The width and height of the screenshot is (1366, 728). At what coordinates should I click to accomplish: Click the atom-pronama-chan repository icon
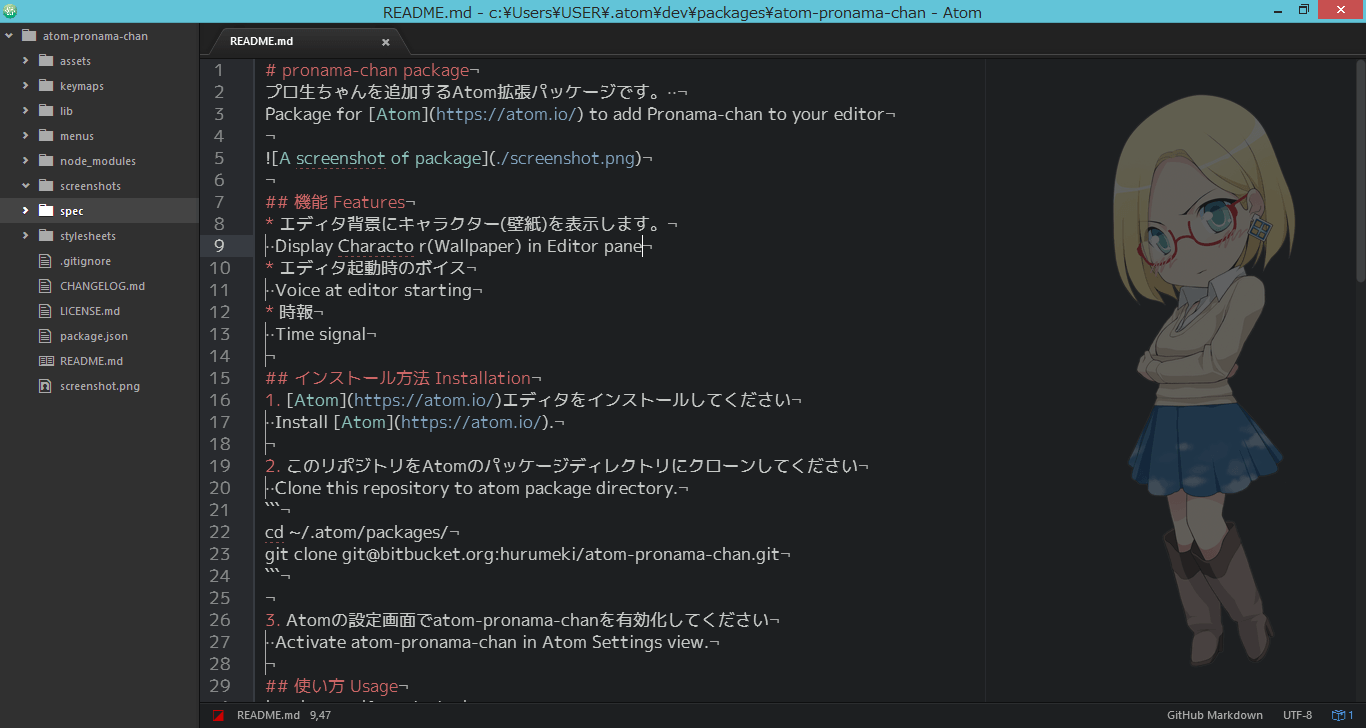click(28, 36)
